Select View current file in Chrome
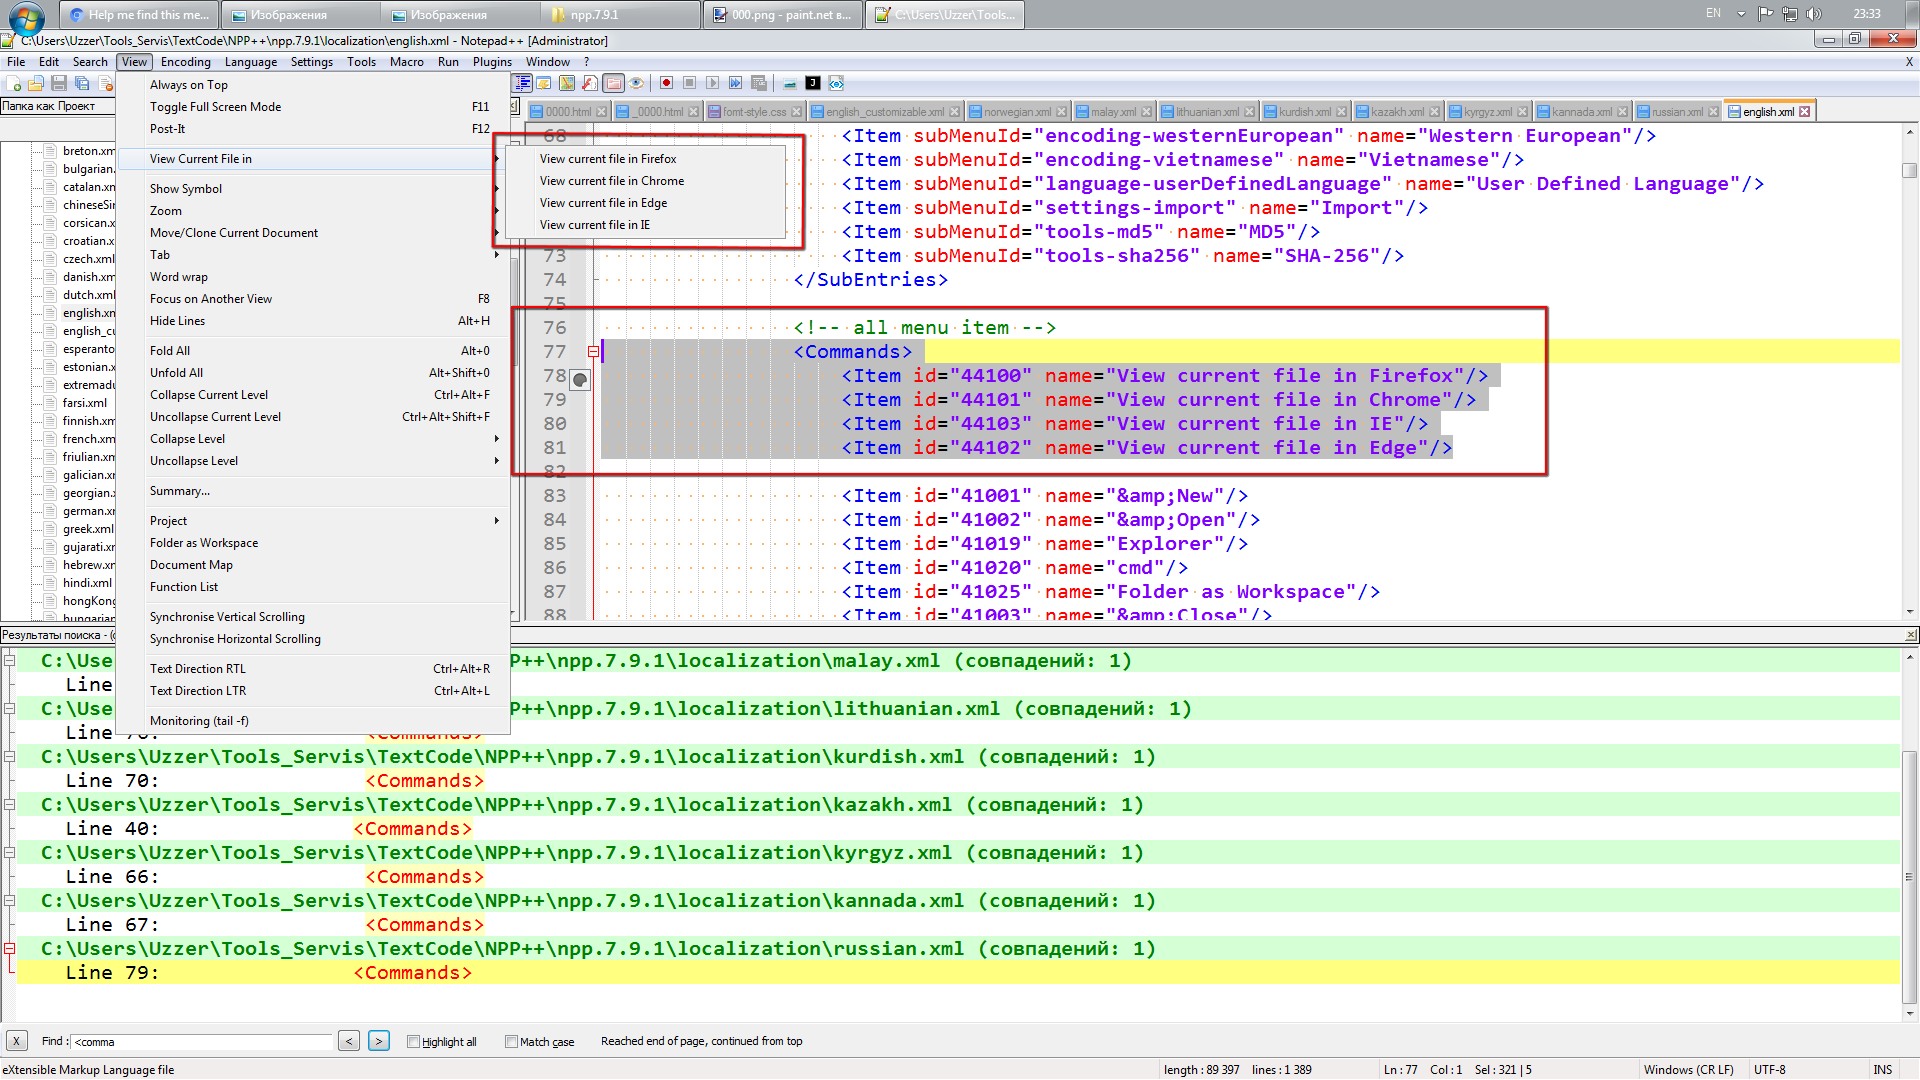 645,181
